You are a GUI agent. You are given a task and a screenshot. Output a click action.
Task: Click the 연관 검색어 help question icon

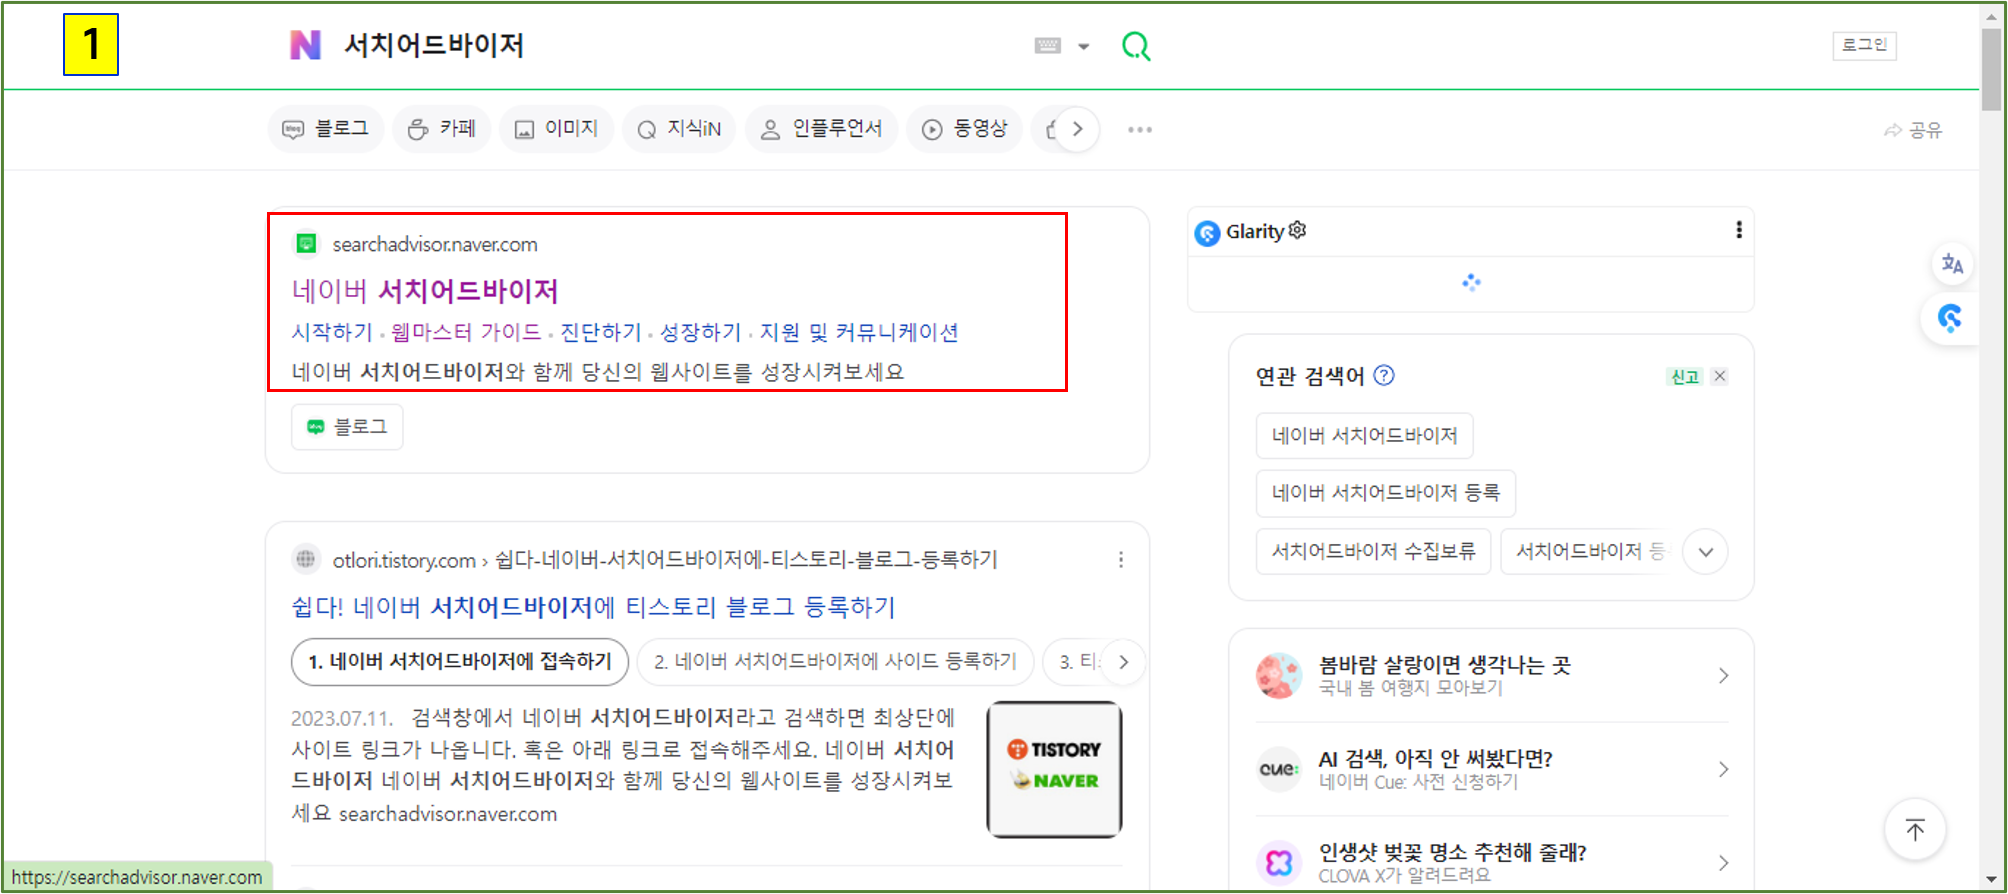[1384, 375]
